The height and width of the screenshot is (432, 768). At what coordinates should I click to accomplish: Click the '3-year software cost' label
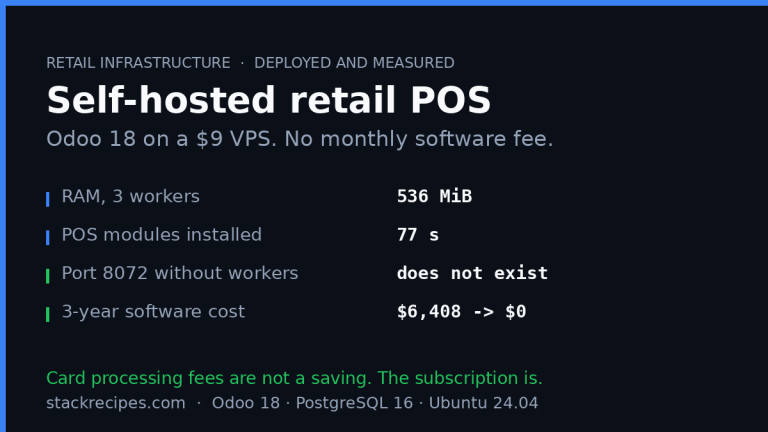(x=153, y=312)
